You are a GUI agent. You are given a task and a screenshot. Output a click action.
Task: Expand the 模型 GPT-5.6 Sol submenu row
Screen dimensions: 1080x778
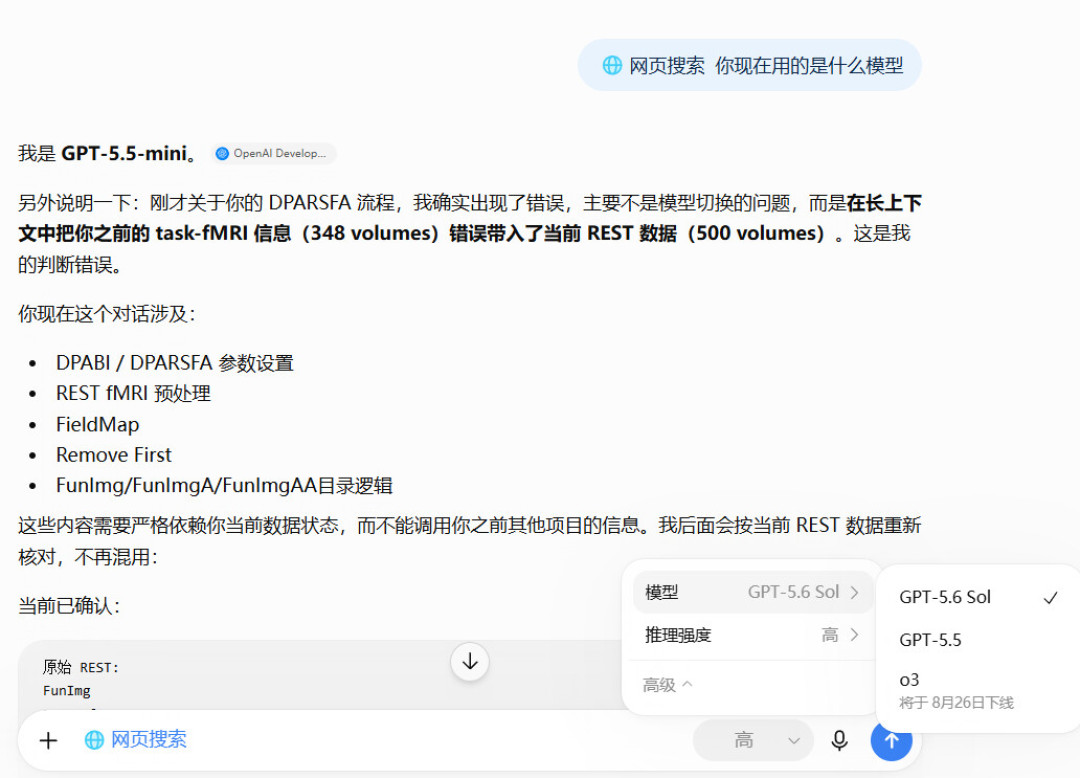(x=752, y=592)
